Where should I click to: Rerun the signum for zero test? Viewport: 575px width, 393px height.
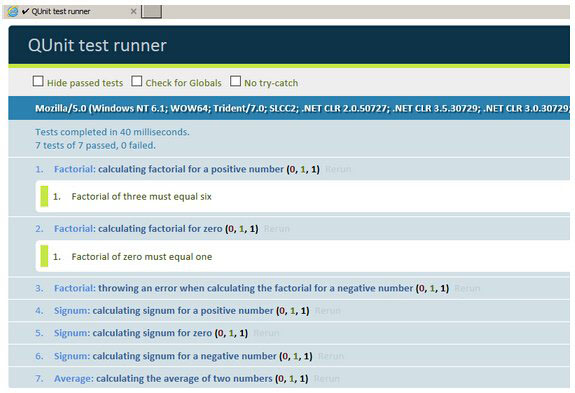point(266,333)
